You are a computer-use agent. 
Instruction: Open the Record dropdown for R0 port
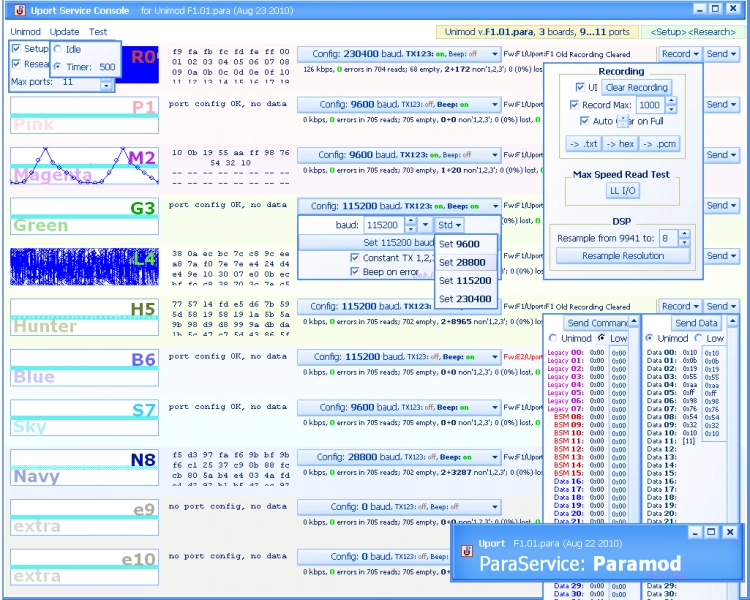coord(680,54)
